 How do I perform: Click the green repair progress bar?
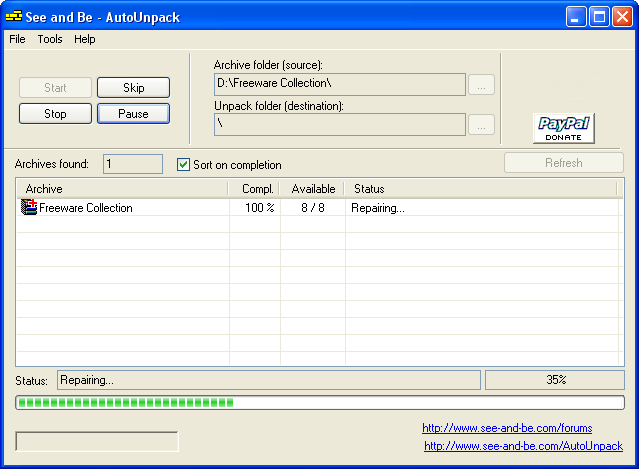[320, 403]
